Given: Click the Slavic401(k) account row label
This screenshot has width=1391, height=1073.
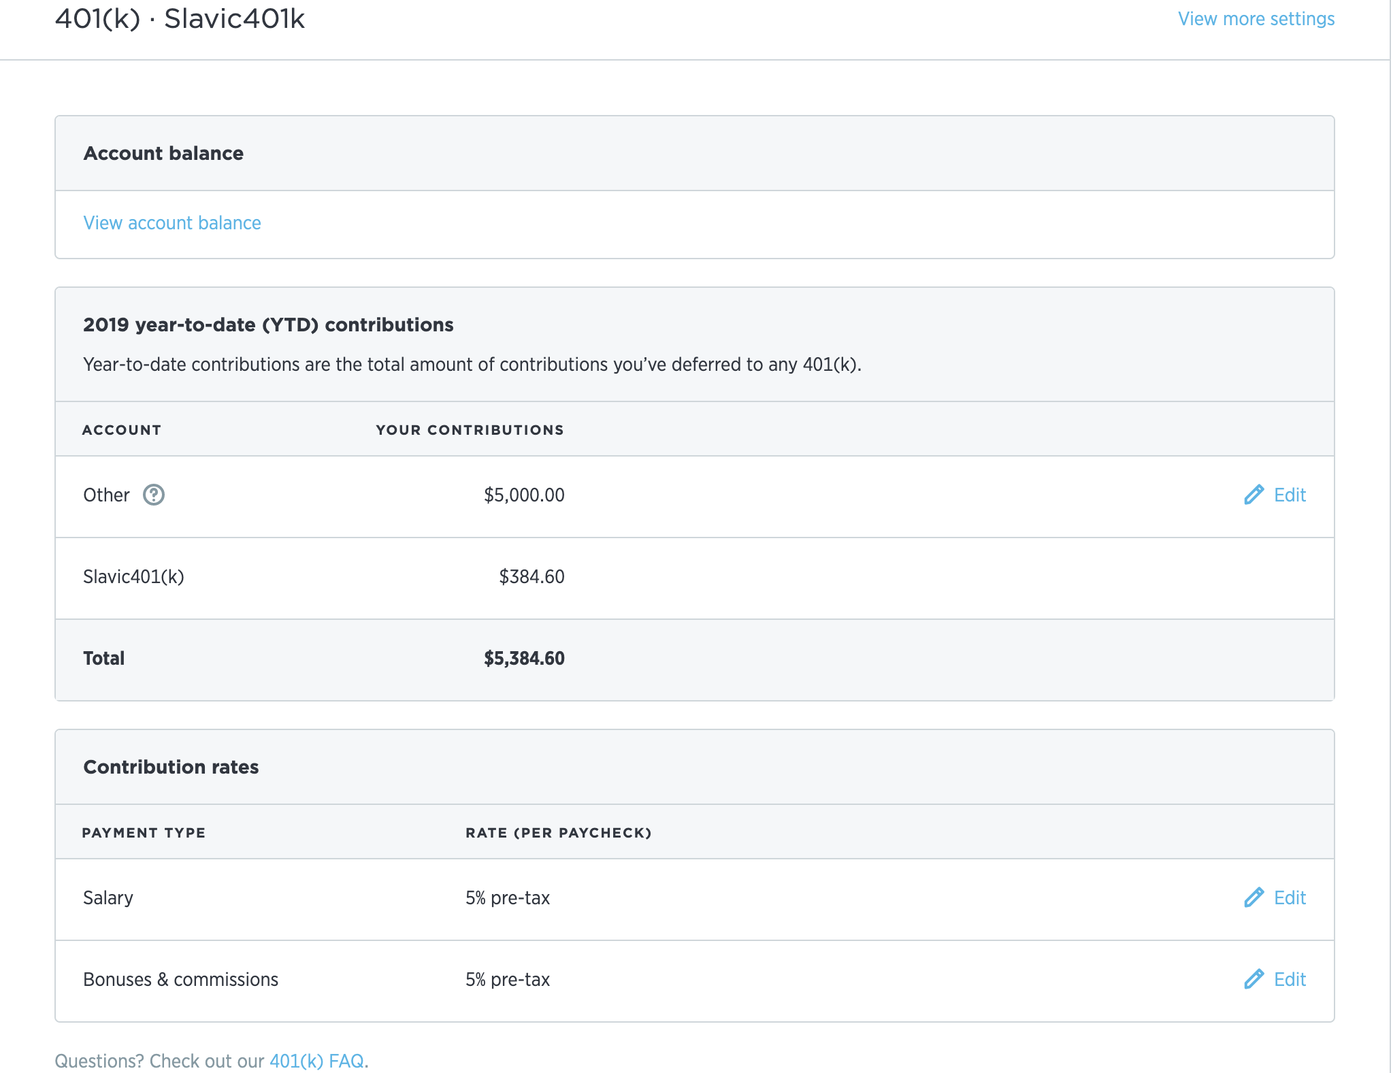Looking at the screenshot, I should pyautogui.click(x=133, y=577).
